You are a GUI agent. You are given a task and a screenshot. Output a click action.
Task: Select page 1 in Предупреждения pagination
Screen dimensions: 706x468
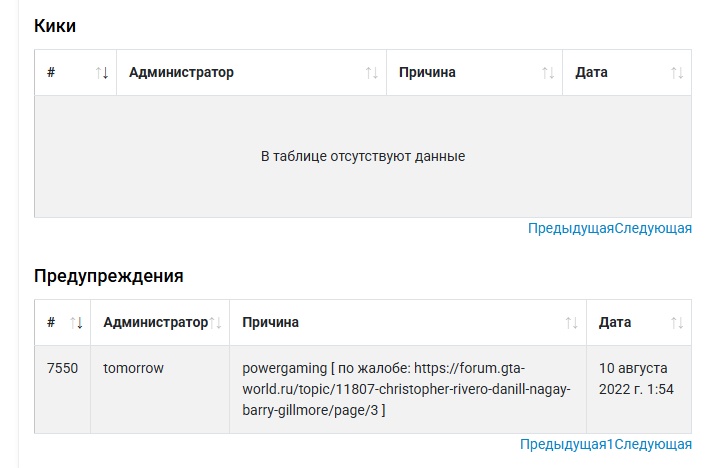point(610,444)
